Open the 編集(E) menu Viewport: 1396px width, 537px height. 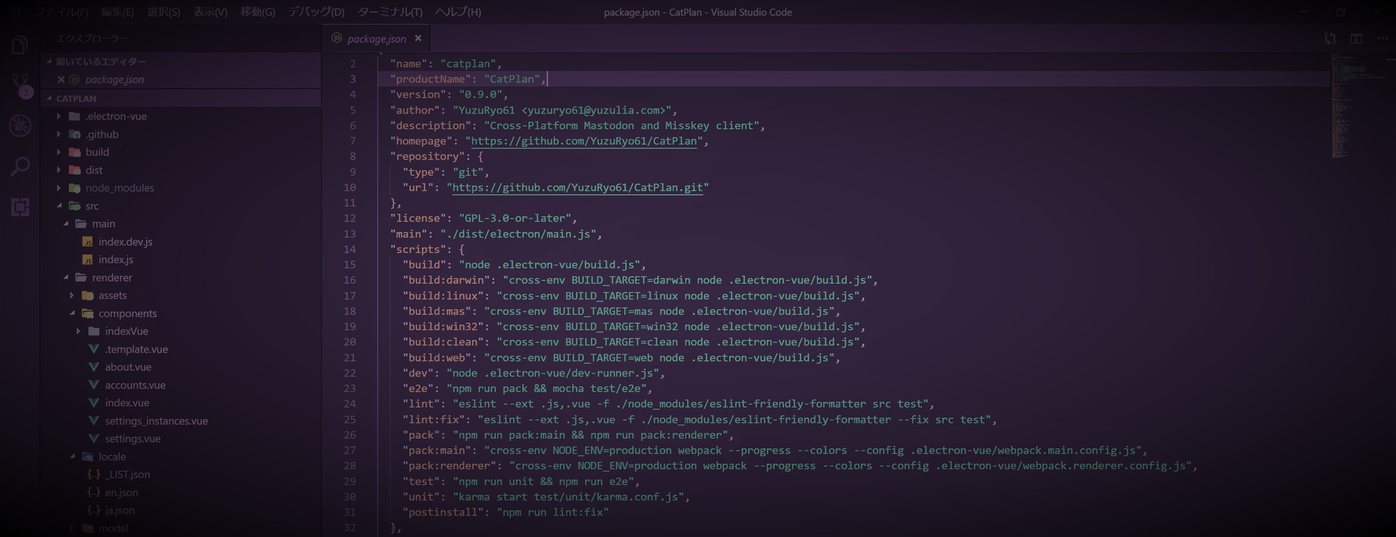pos(117,12)
